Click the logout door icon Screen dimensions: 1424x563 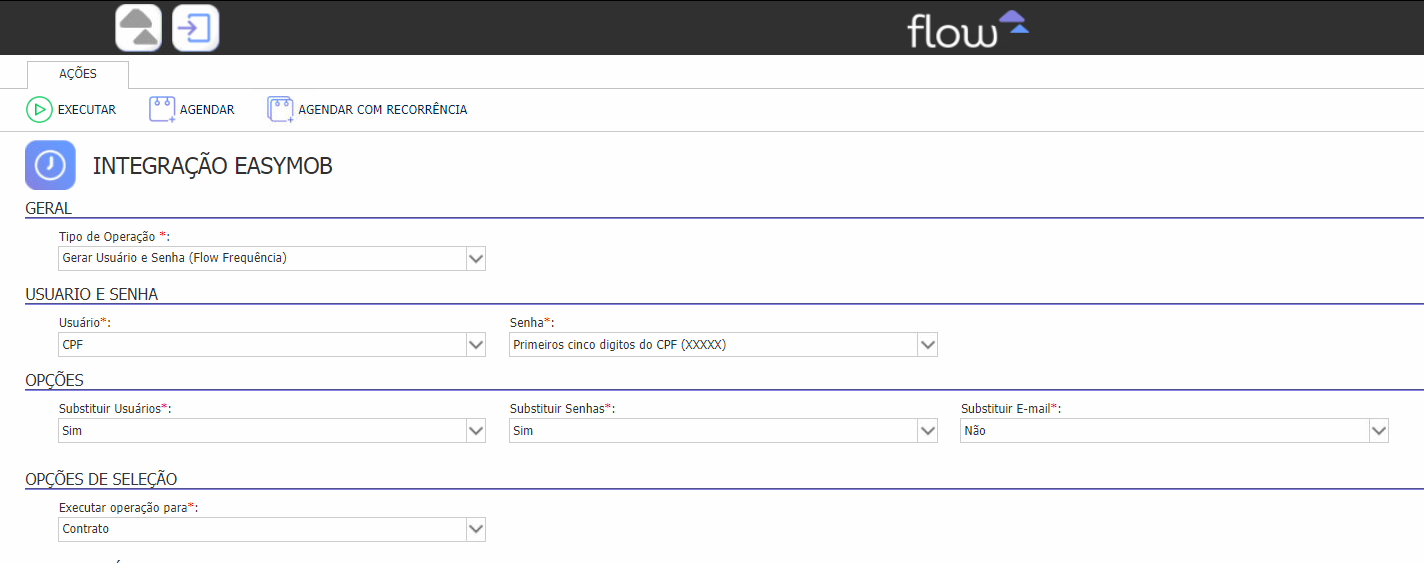pos(196,28)
